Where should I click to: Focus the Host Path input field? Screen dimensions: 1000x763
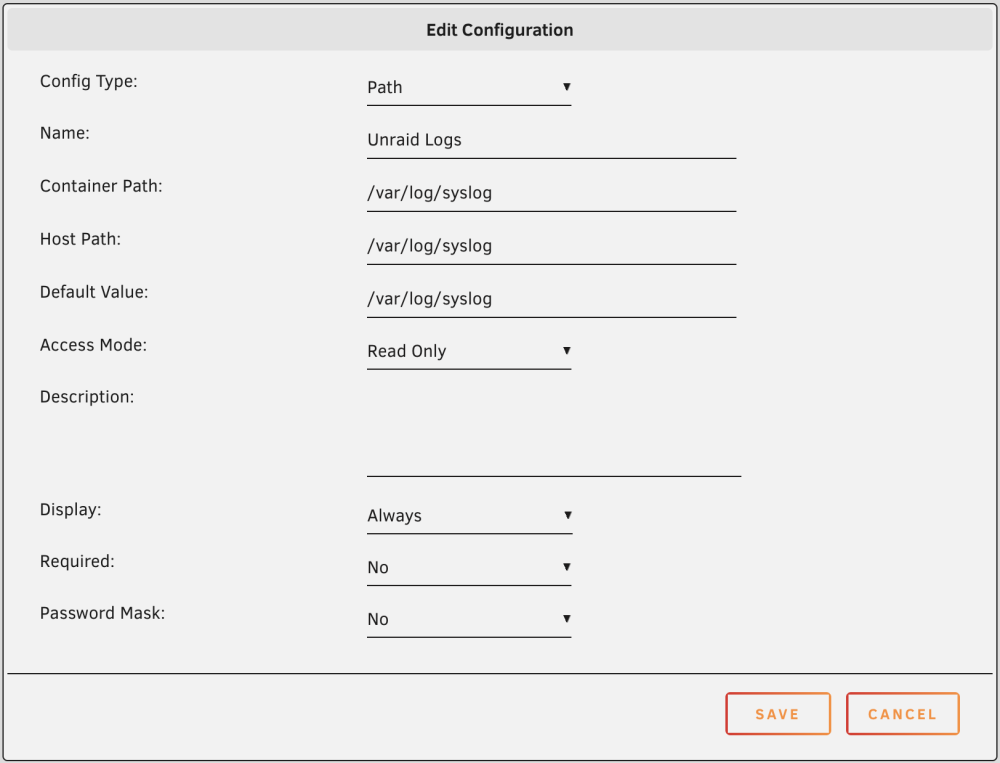pos(552,246)
